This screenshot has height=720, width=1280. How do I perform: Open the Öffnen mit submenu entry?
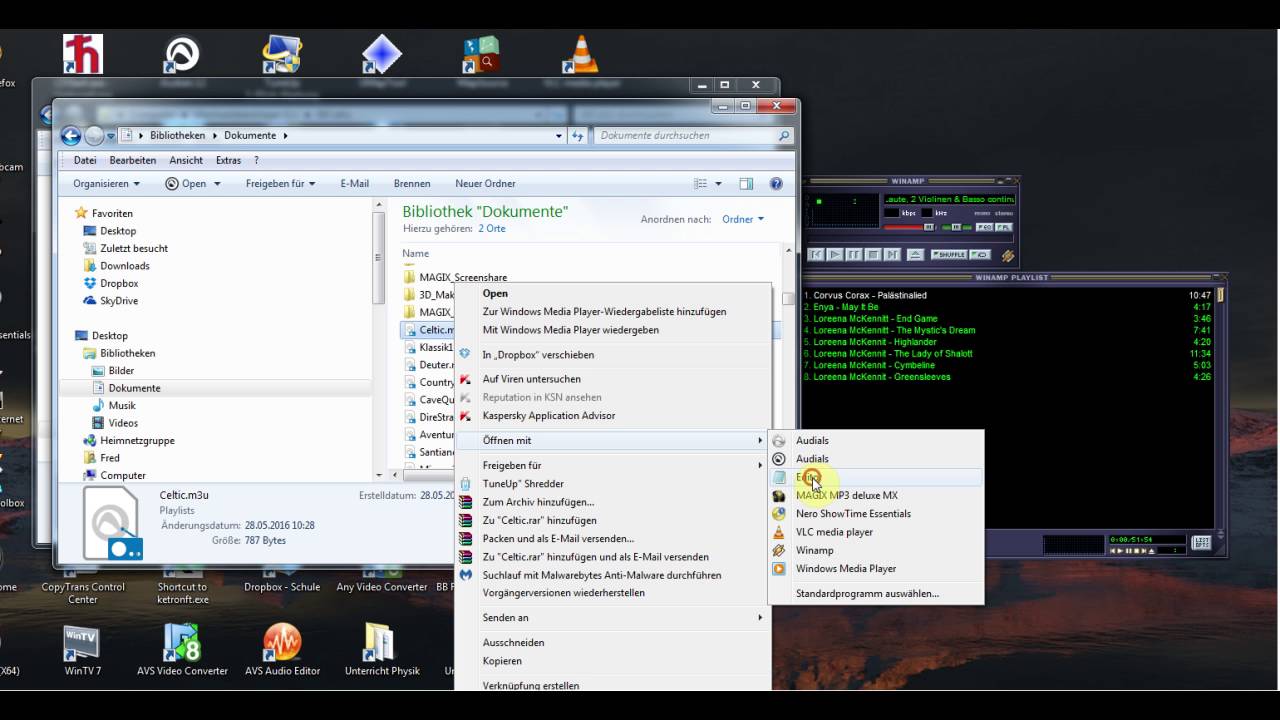click(x=612, y=440)
